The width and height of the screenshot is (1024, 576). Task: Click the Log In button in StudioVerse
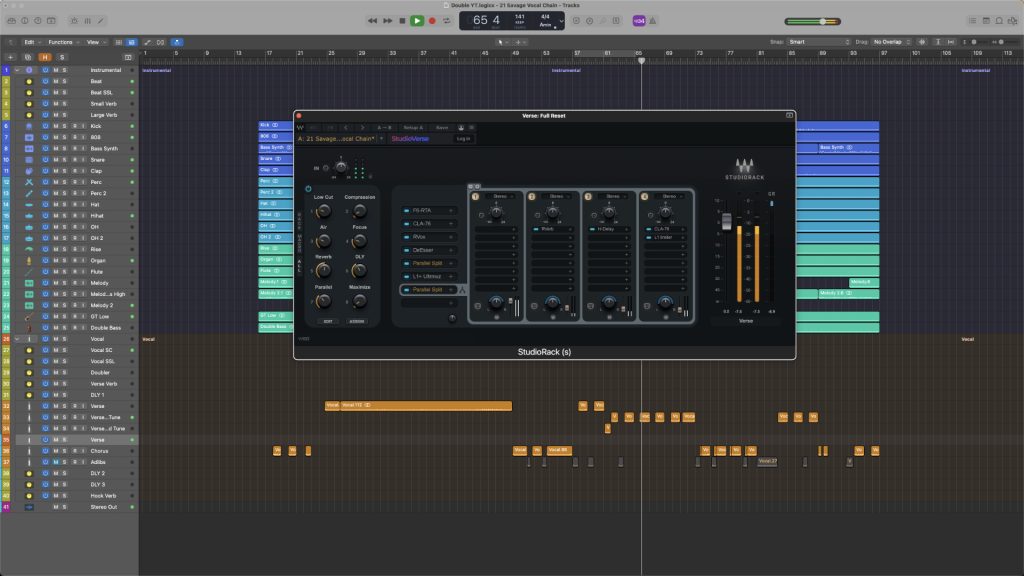(x=464, y=138)
